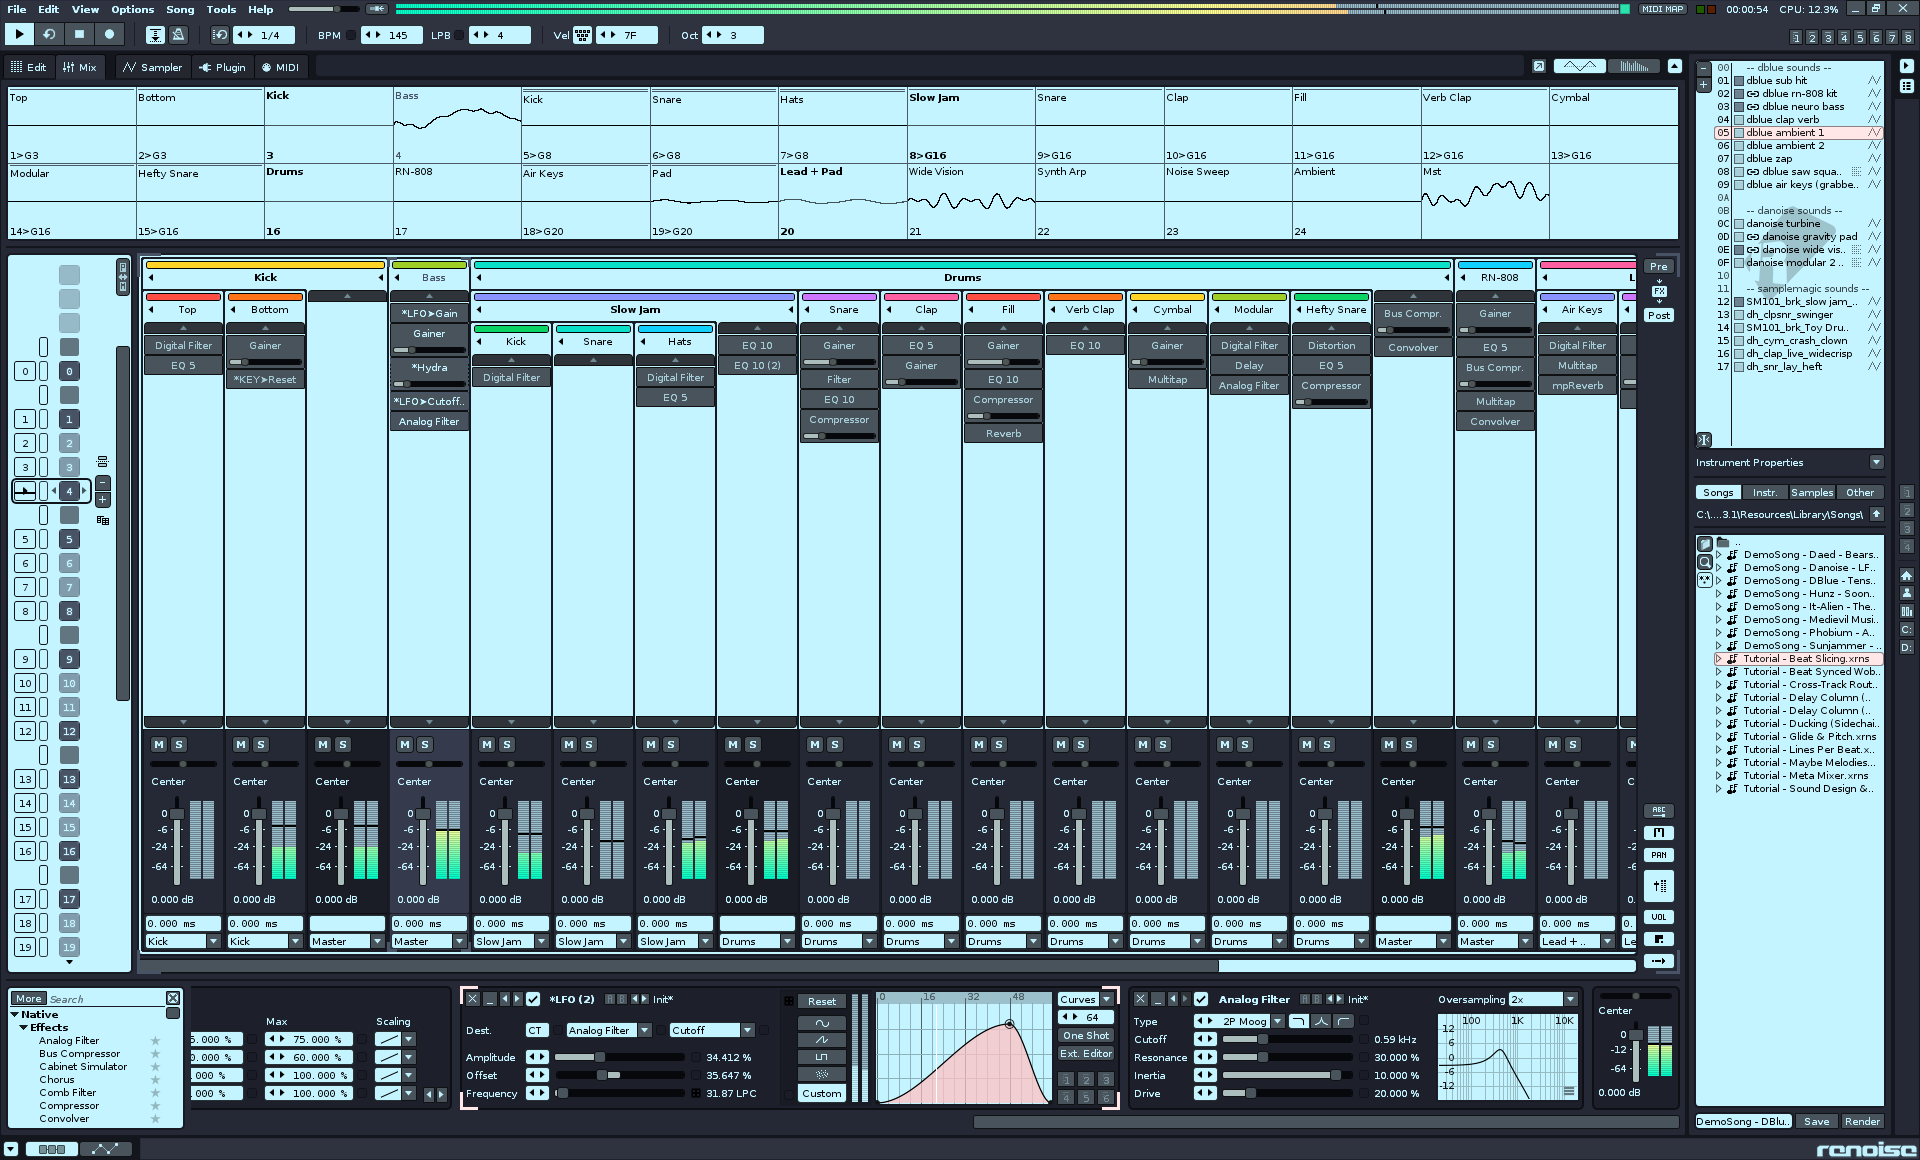Select the sine LFO waveform icon
Viewport: 1920px width, 1160px height.
click(822, 1023)
